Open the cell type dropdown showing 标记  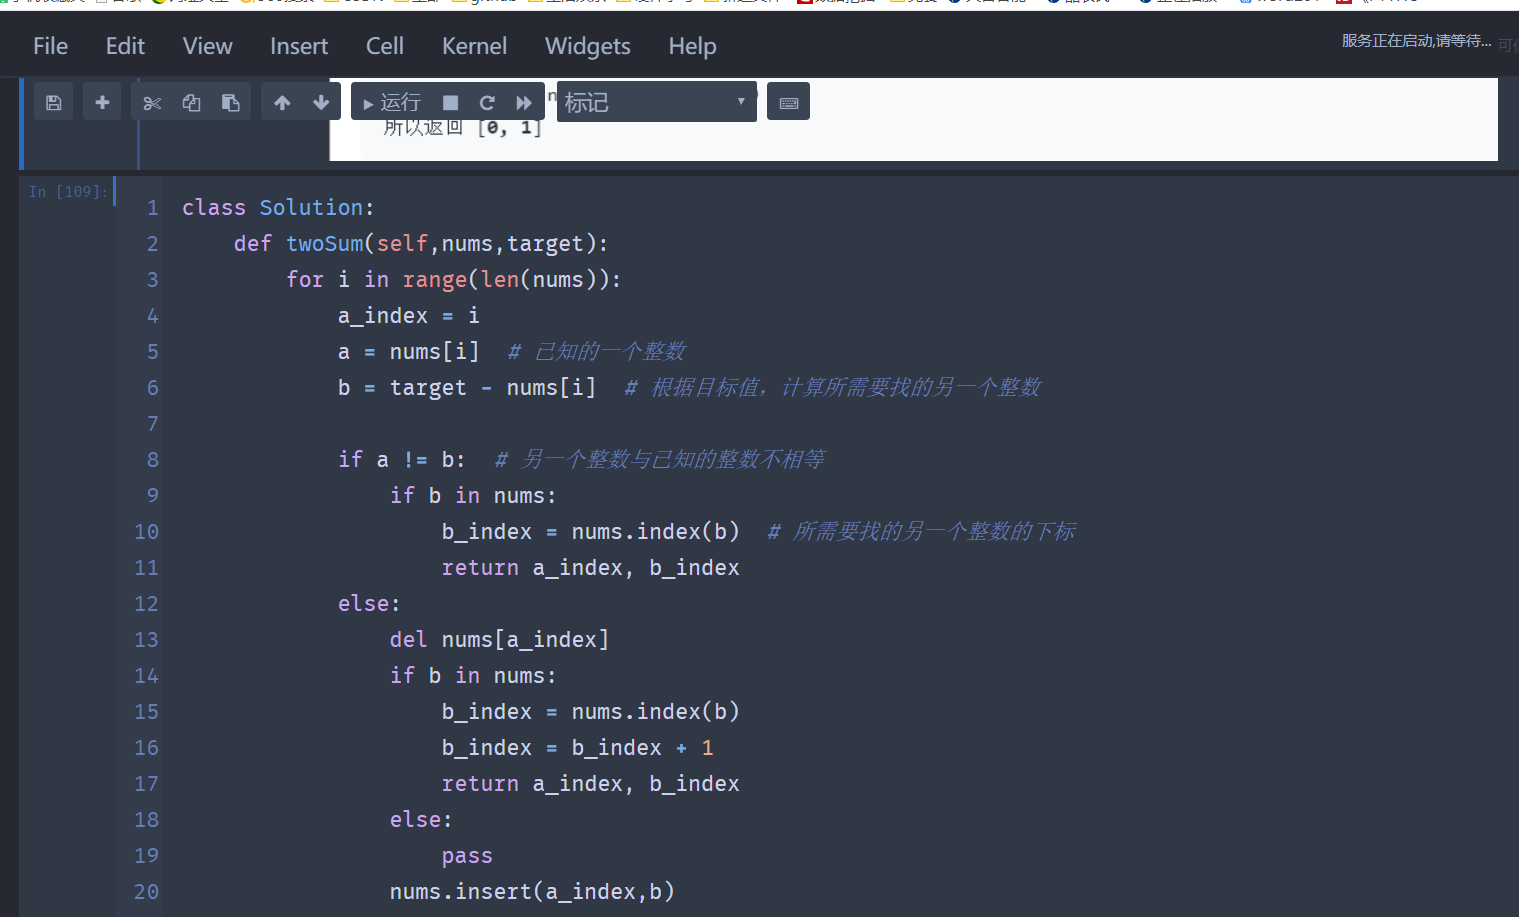[x=656, y=101]
